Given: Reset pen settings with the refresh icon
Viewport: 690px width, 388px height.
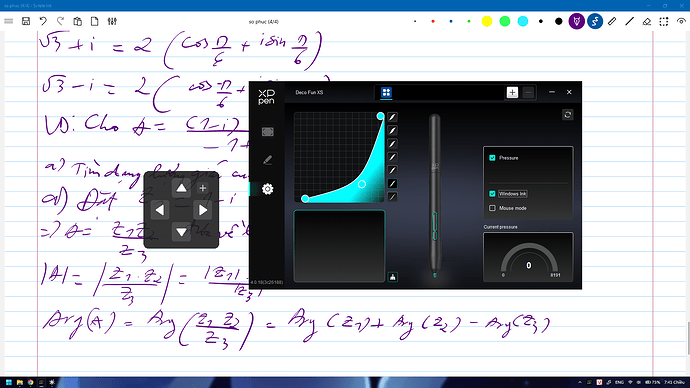Looking at the screenshot, I should click(x=568, y=115).
